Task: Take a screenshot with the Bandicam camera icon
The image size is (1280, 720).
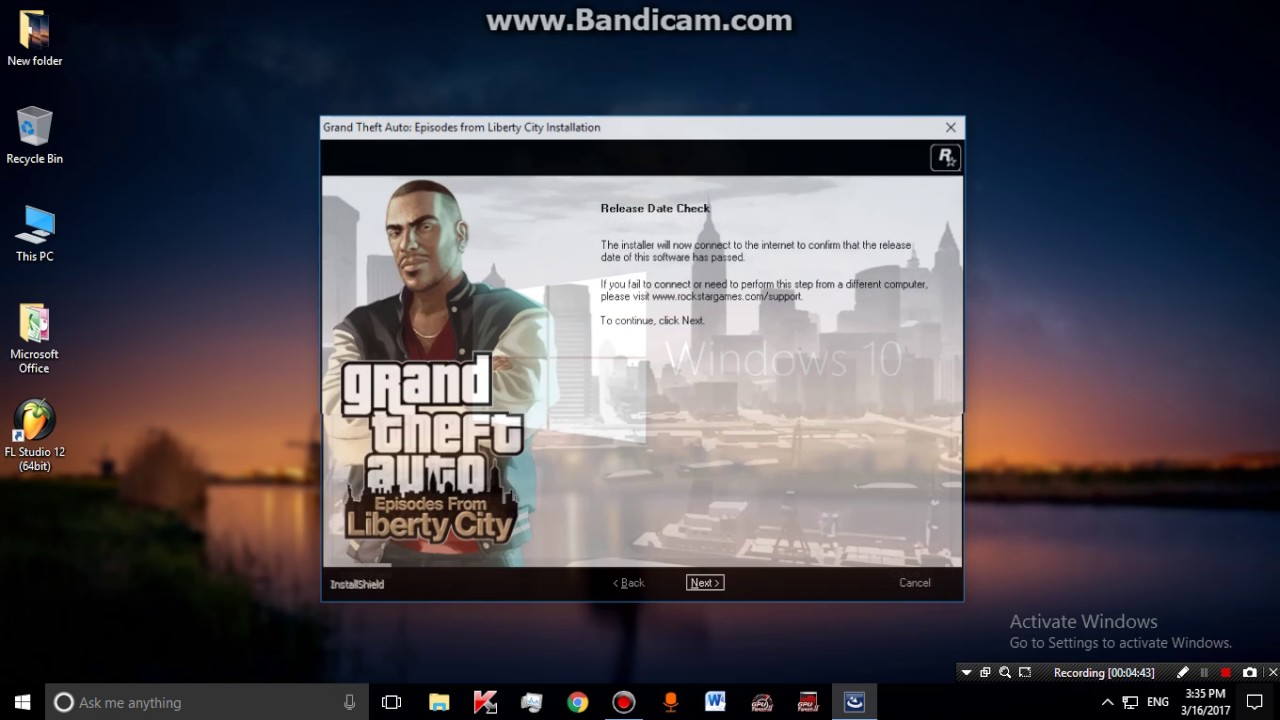Action: (x=1249, y=673)
